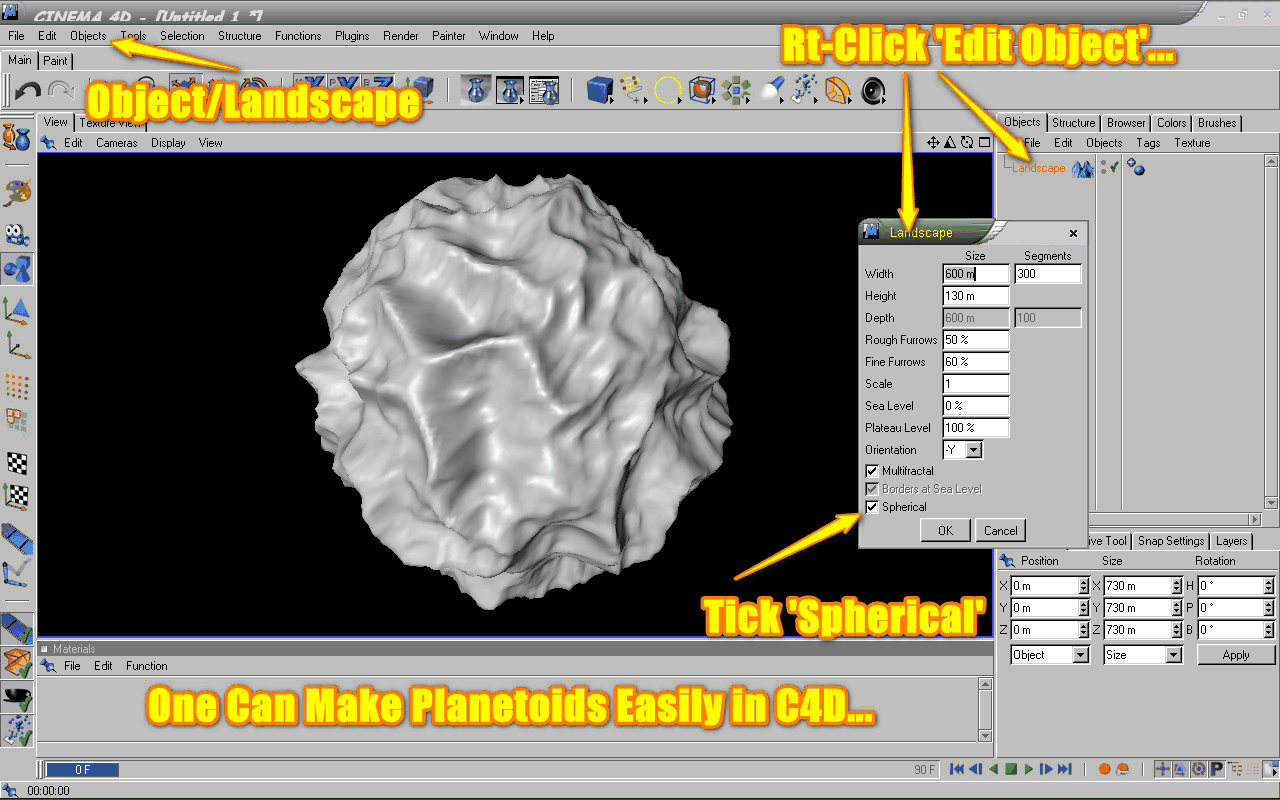Click the orange Record keyframe button
The image size is (1280, 800).
point(1105,769)
